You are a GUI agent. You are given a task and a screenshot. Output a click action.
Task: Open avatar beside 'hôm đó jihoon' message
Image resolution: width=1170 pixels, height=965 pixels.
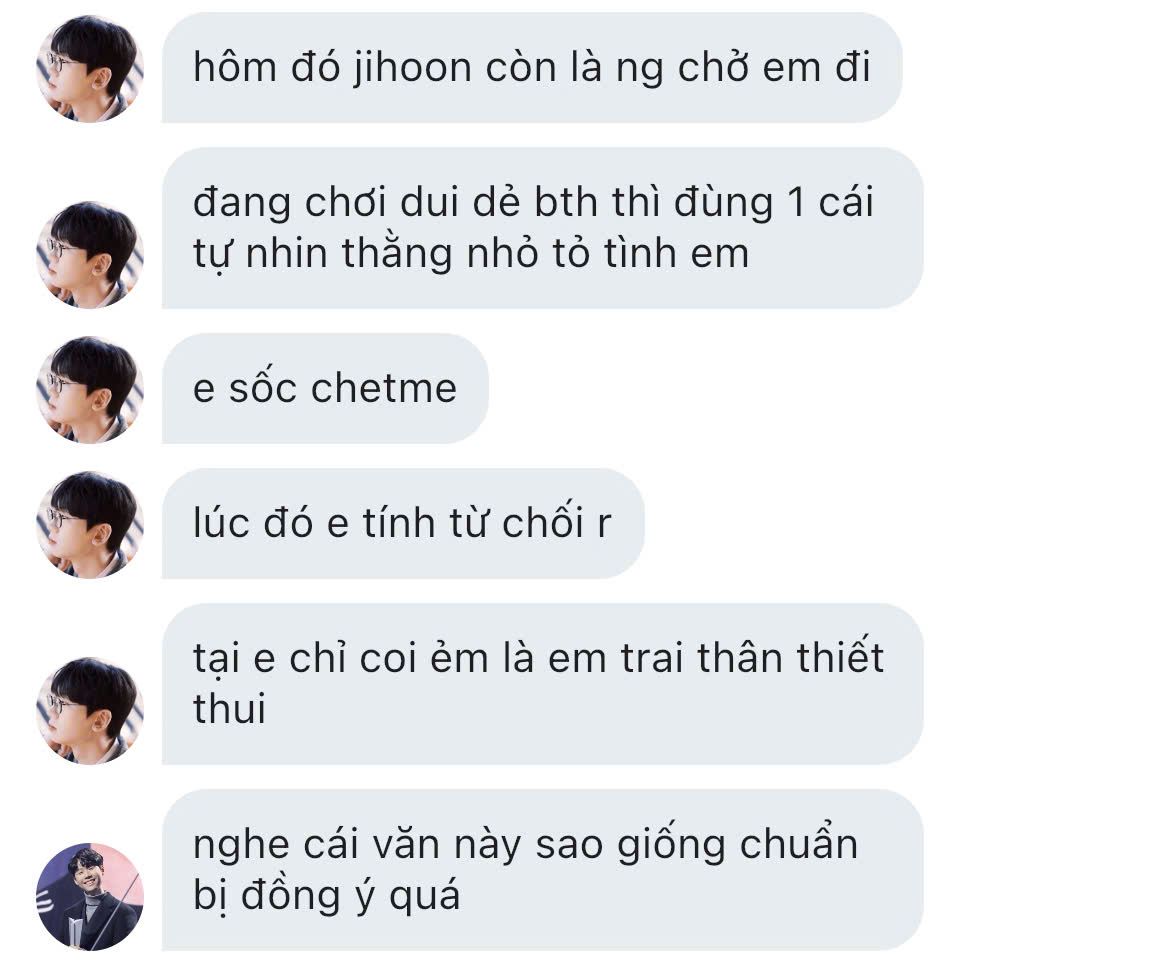click(x=90, y=69)
